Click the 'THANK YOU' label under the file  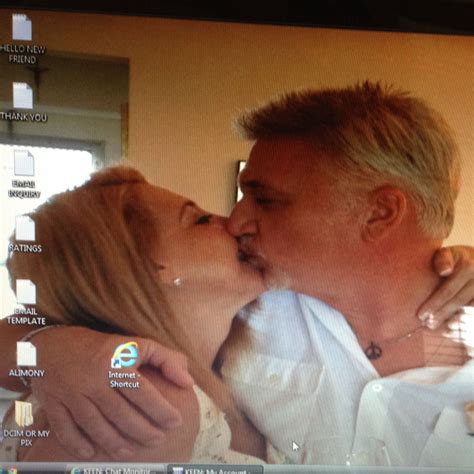(24, 117)
